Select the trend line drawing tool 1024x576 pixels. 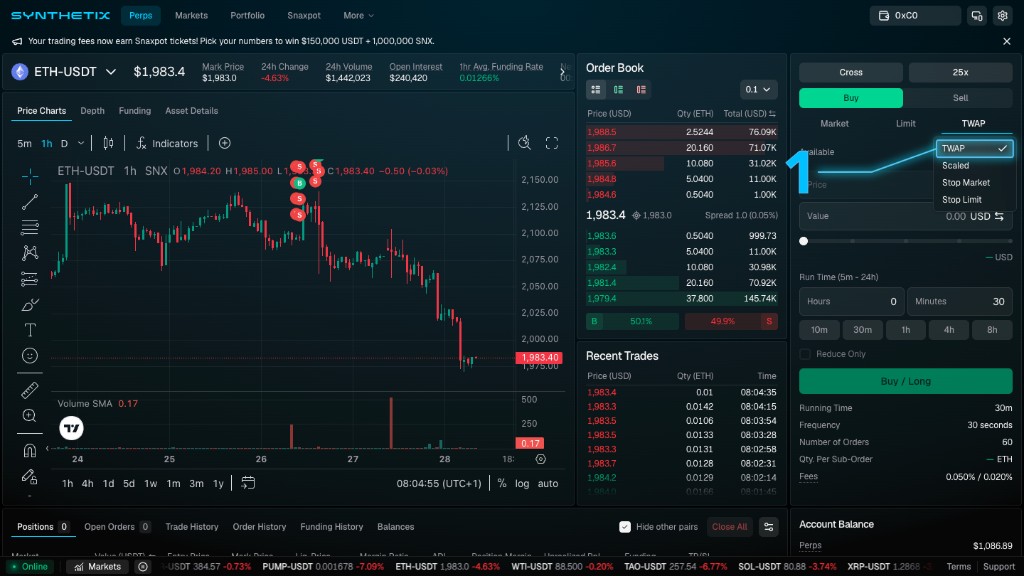29,202
